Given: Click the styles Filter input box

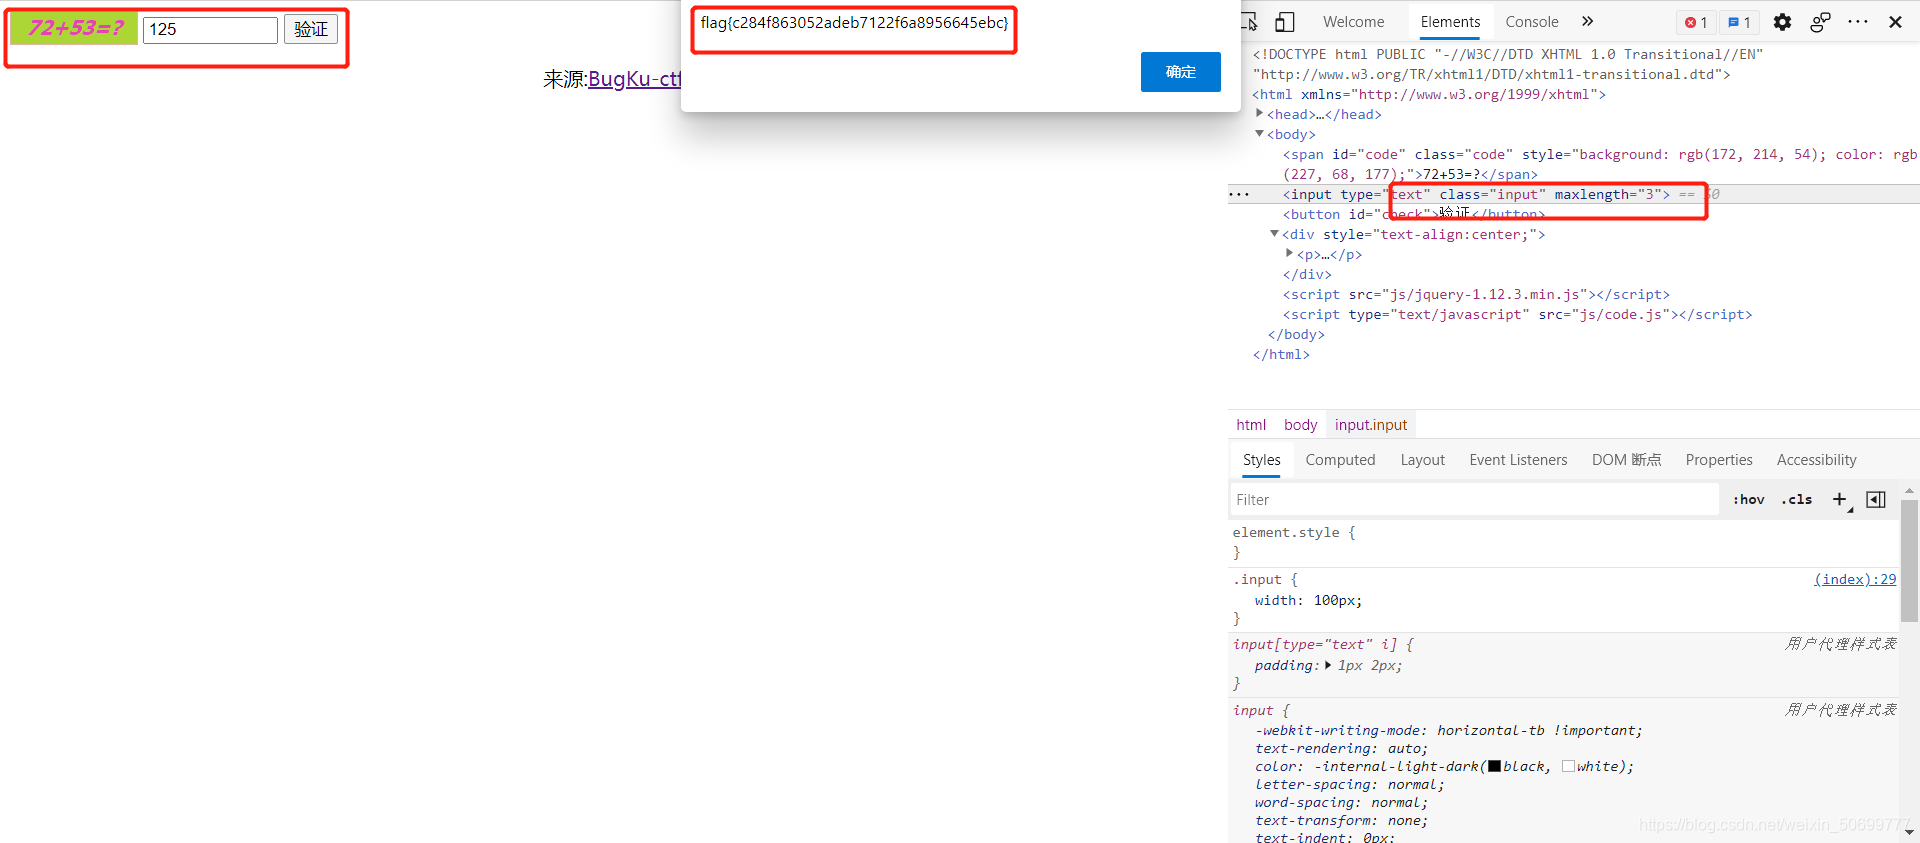Looking at the screenshot, I should click(1474, 499).
